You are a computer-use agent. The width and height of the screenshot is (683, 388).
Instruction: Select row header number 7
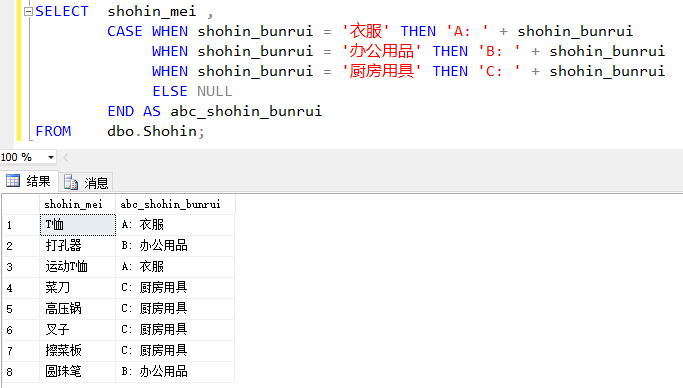(x=21, y=351)
